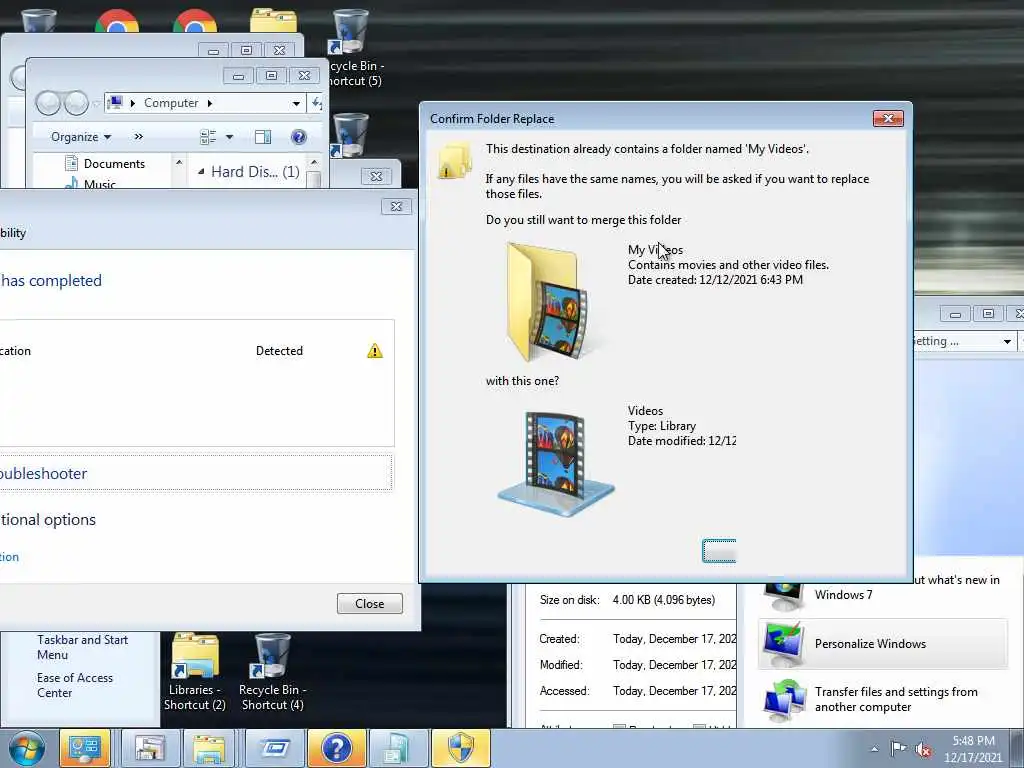Click Close button in troubleshooter window
Viewport: 1024px width, 768px height.
coord(370,603)
